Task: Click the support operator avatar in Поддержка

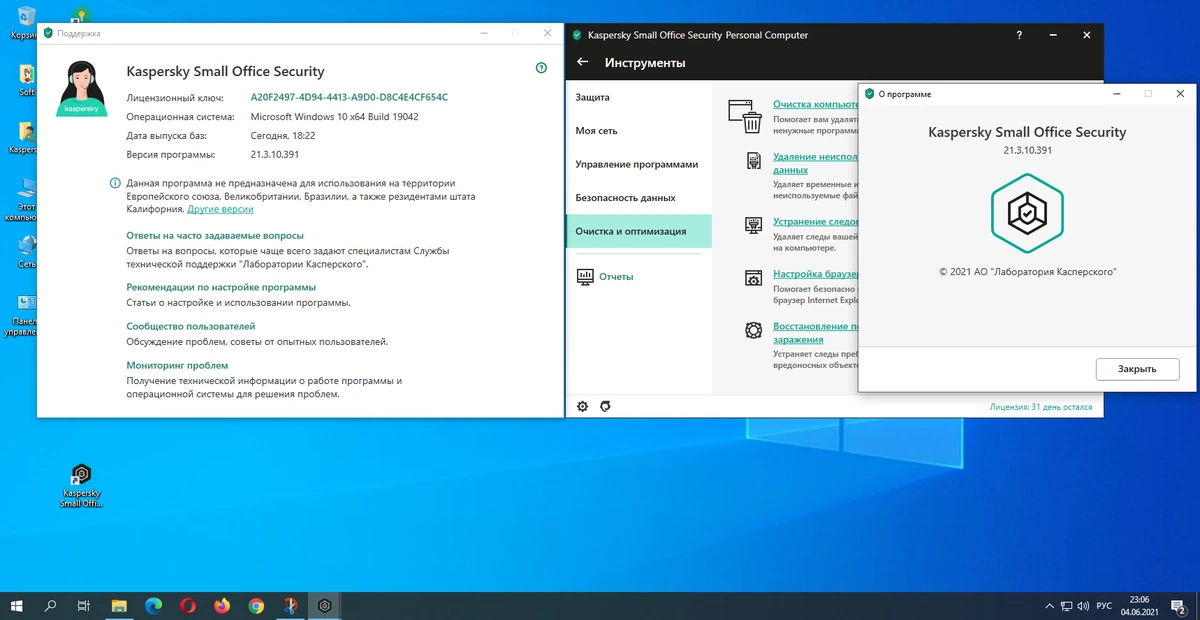Action: click(81, 89)
